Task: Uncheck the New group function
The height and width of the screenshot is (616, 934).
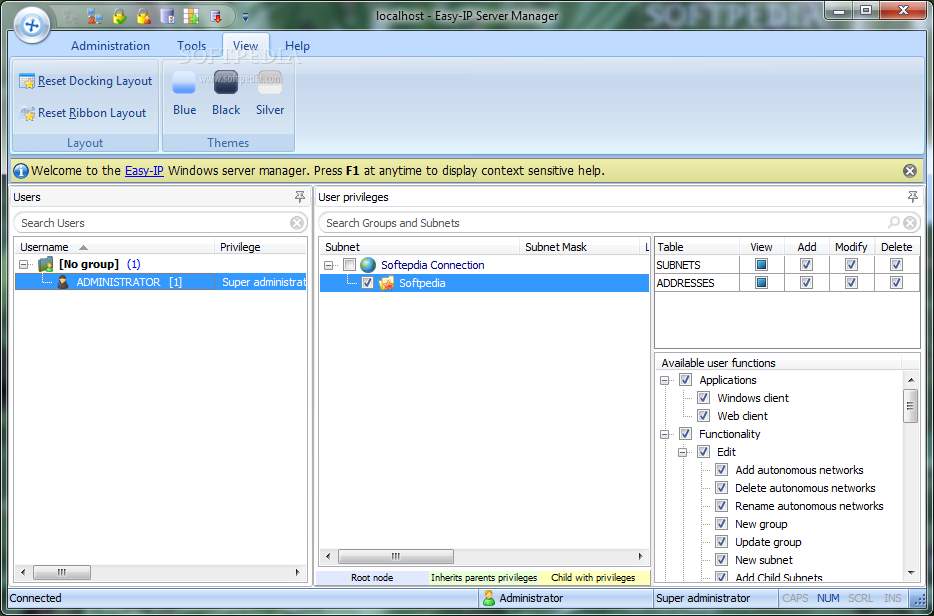Action: pos(721,524)
